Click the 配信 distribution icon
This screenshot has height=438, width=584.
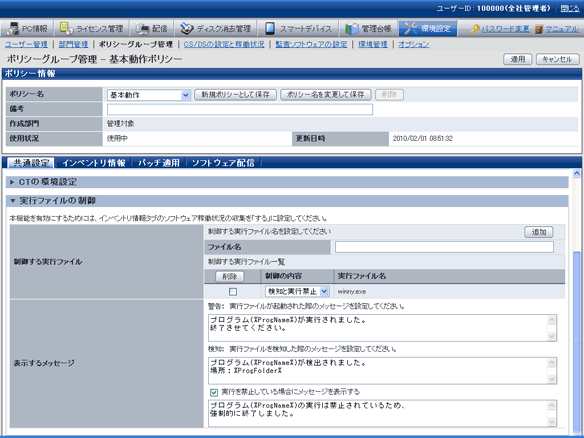click(142, 29)
